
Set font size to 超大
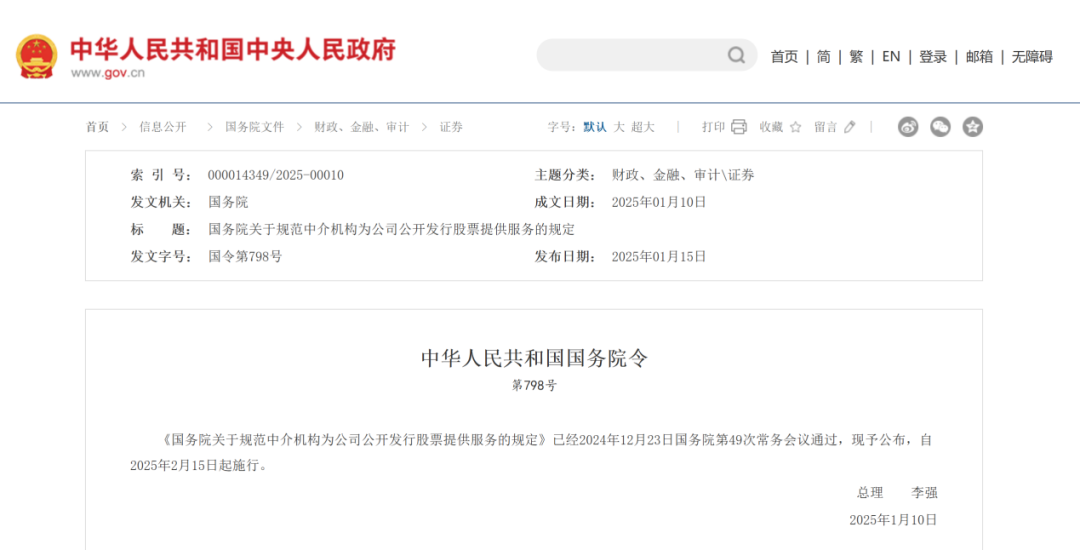tap(643, 127)
